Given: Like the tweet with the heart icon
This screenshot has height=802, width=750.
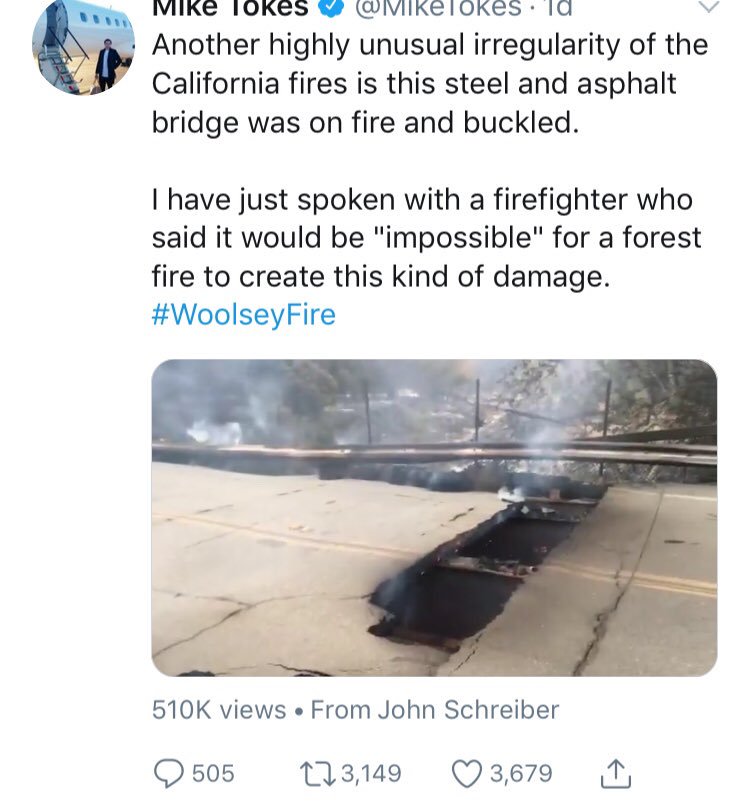Looking at the screenshot, I should (x=466, y=772).
